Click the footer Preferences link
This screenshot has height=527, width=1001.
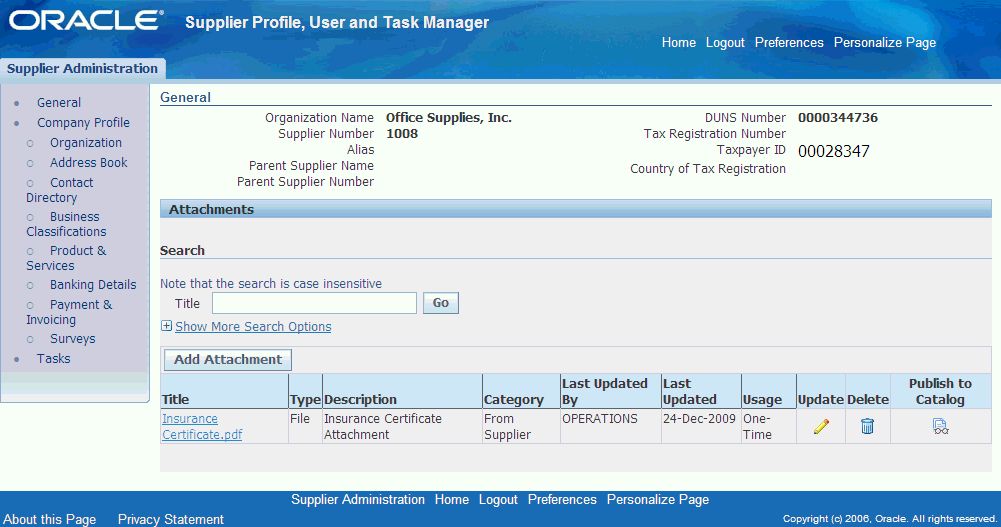coord(562,500)
